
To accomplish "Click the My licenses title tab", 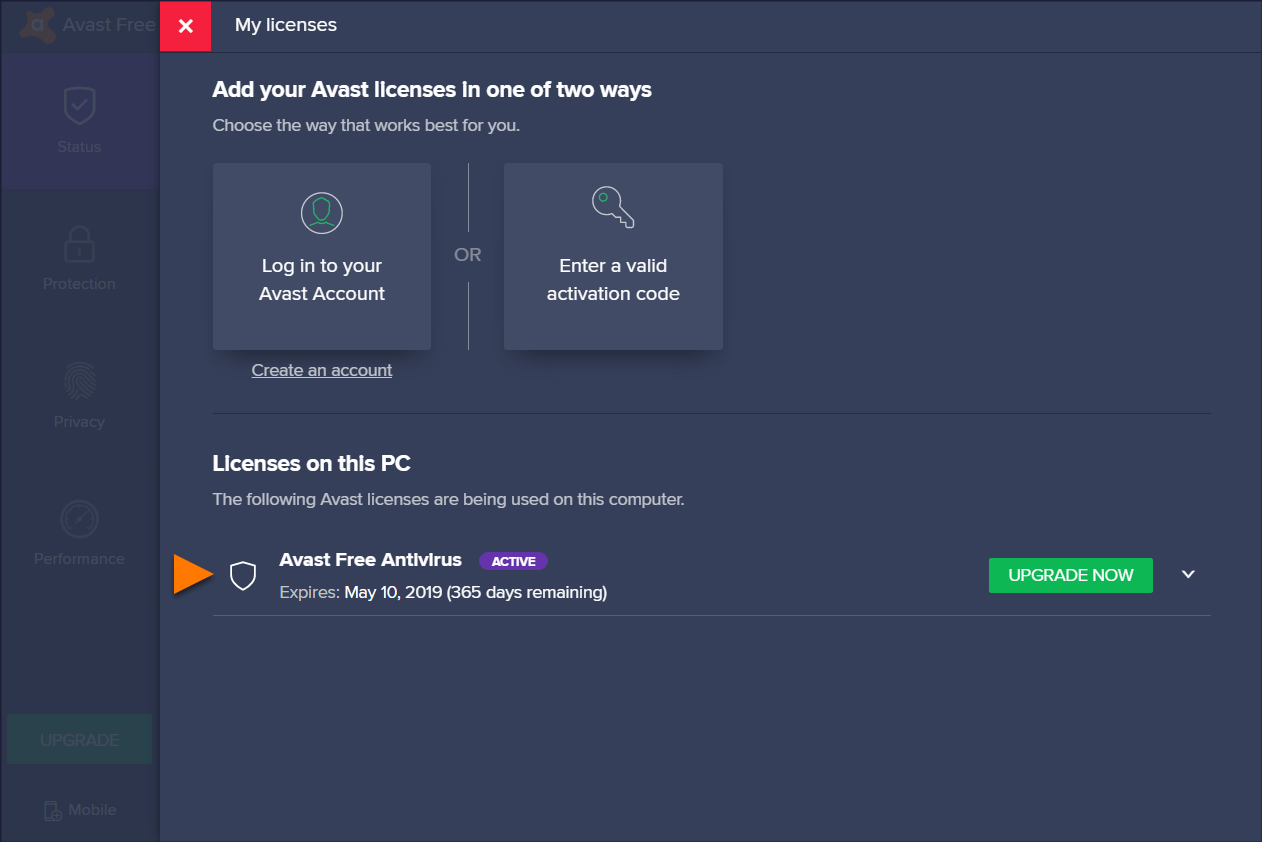I will [x=286, y=26].
